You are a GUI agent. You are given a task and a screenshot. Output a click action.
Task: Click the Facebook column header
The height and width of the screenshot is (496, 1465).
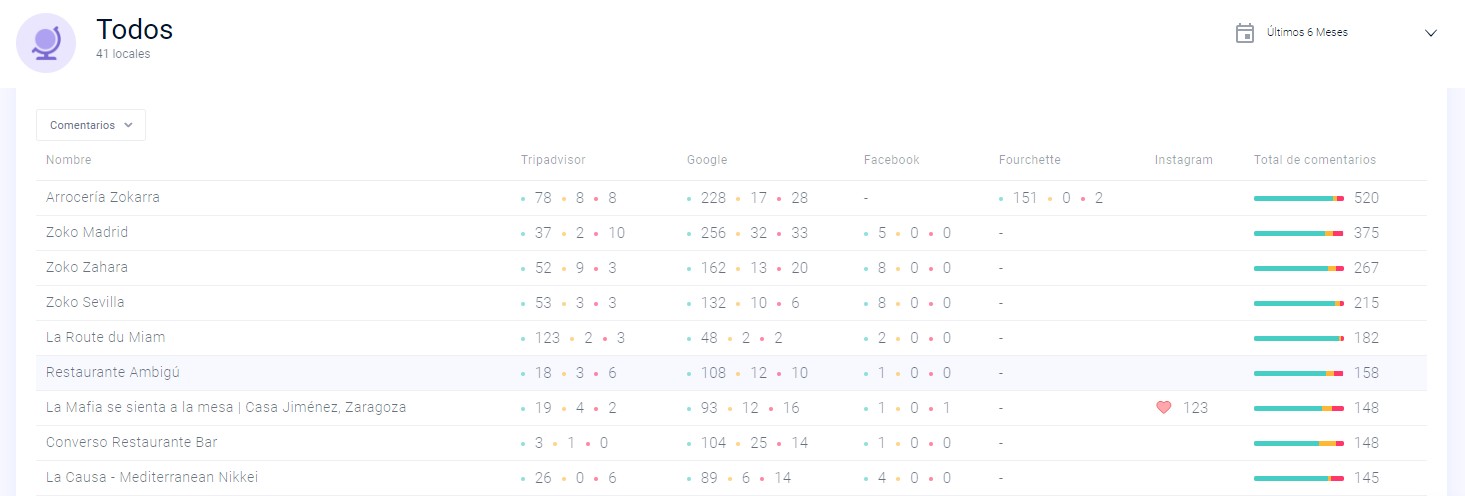pyautogui.click(x=892, y=160)
